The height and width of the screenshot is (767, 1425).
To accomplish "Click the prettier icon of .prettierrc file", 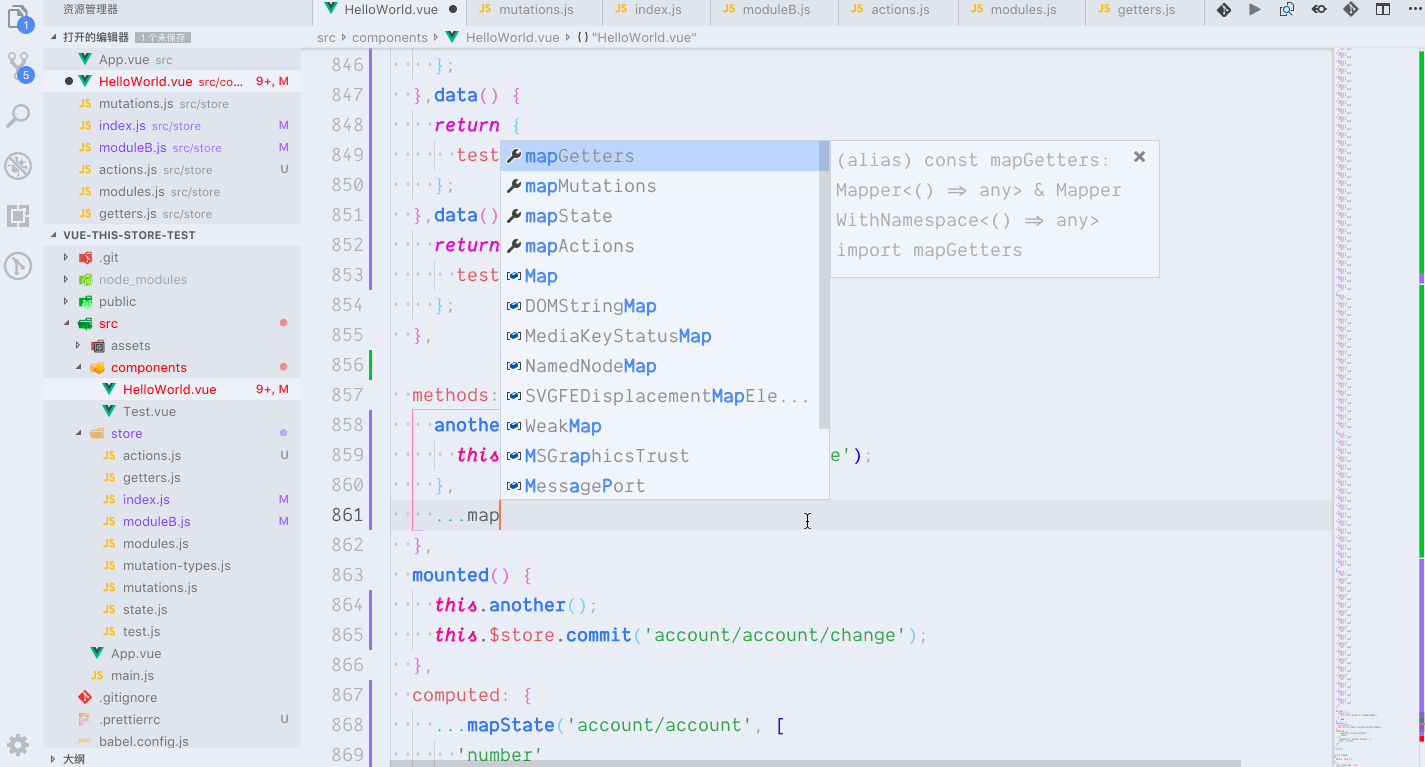I will [85, 719].
